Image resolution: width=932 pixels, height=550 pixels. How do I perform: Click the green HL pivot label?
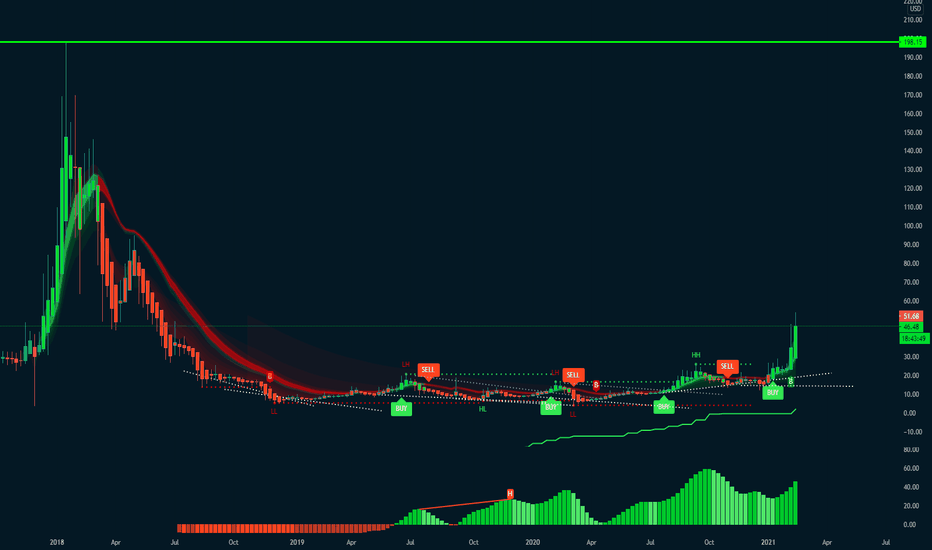click(x=483, y=409)
